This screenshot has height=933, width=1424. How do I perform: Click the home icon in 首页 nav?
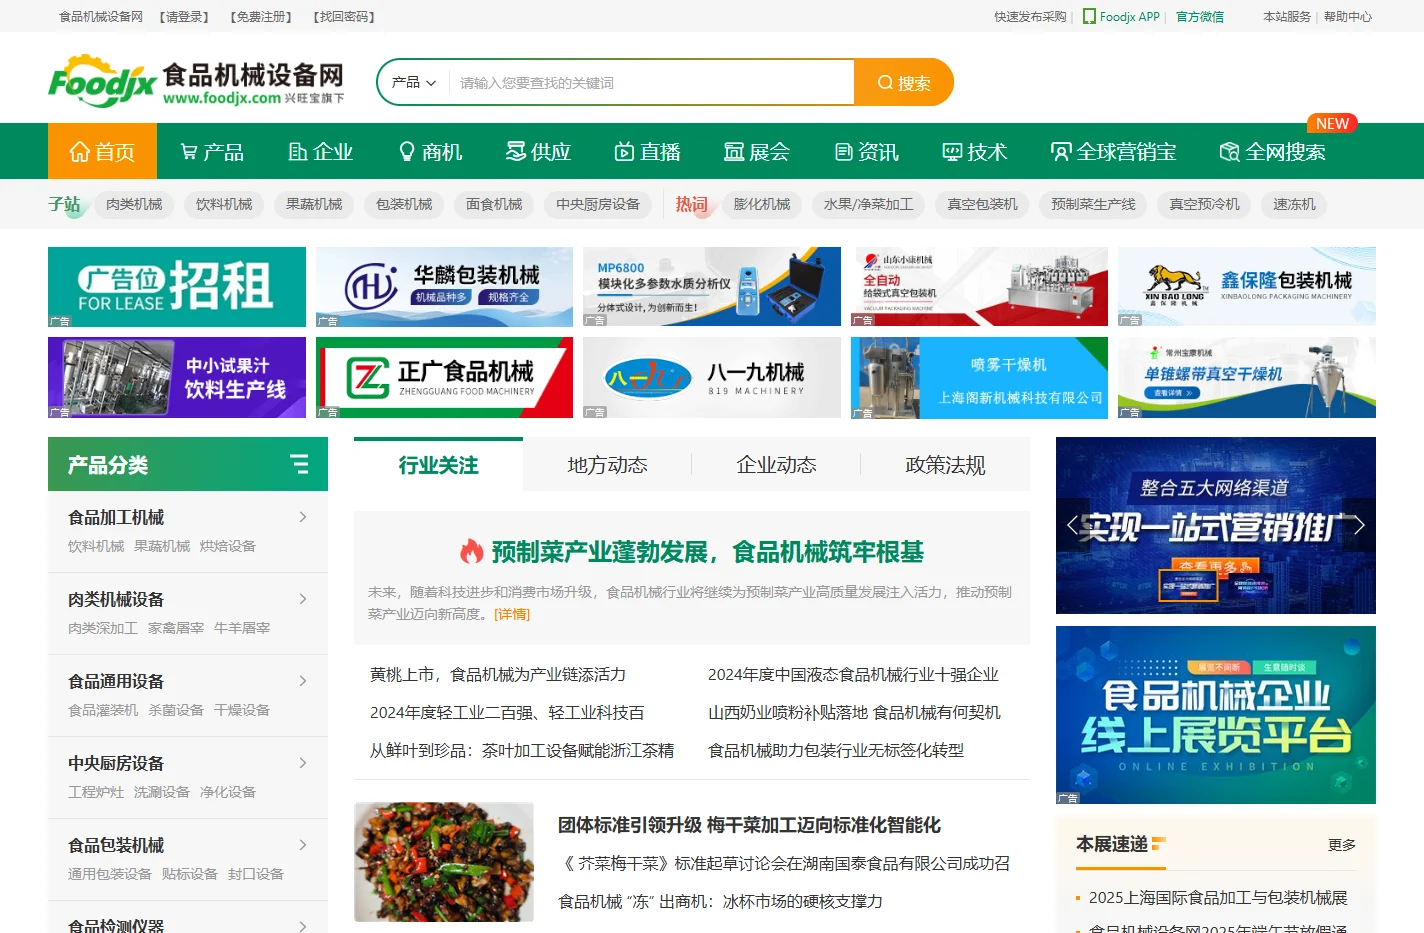tap(80, 152)
